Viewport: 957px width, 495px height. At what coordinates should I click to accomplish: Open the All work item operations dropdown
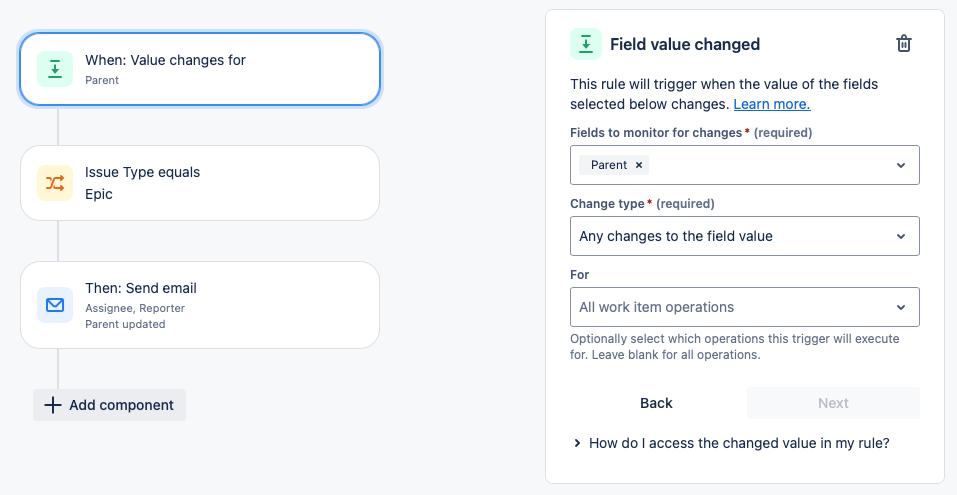pos(744,307)
